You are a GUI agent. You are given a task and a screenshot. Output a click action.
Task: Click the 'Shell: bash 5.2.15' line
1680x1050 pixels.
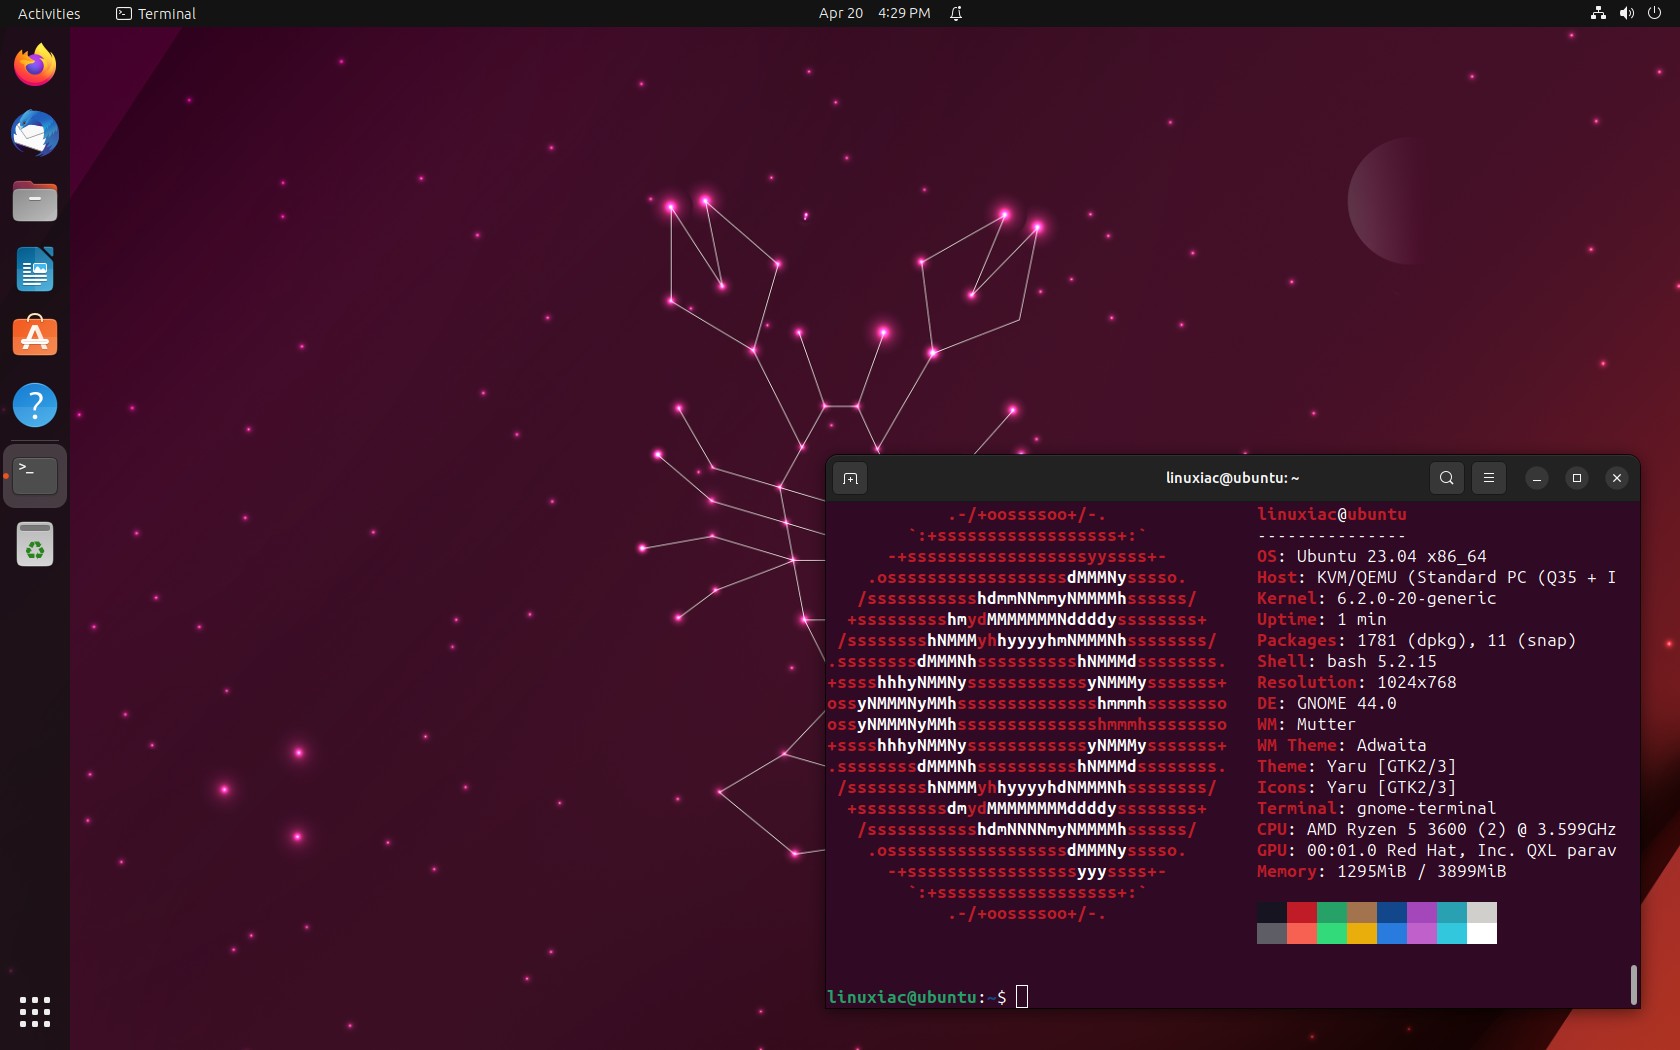click(1346, 661)
